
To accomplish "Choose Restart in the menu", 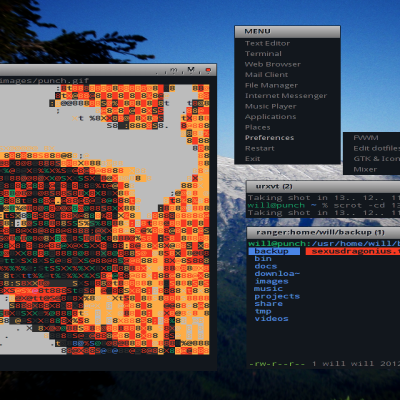I will click(260, 148).
